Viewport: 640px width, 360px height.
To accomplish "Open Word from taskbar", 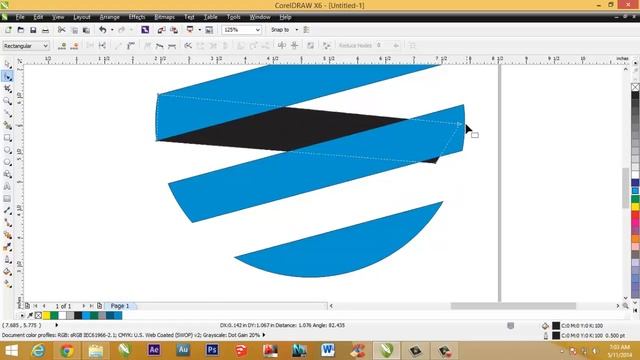I will pyautogui.click(x=327, y=350).
